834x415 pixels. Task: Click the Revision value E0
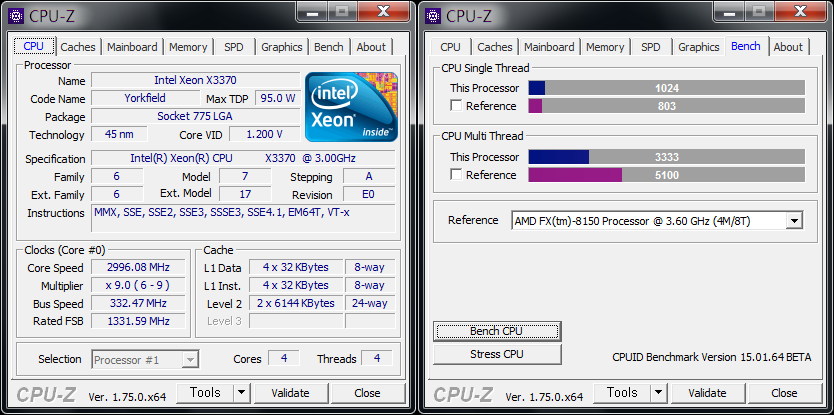tap(369, 194)
